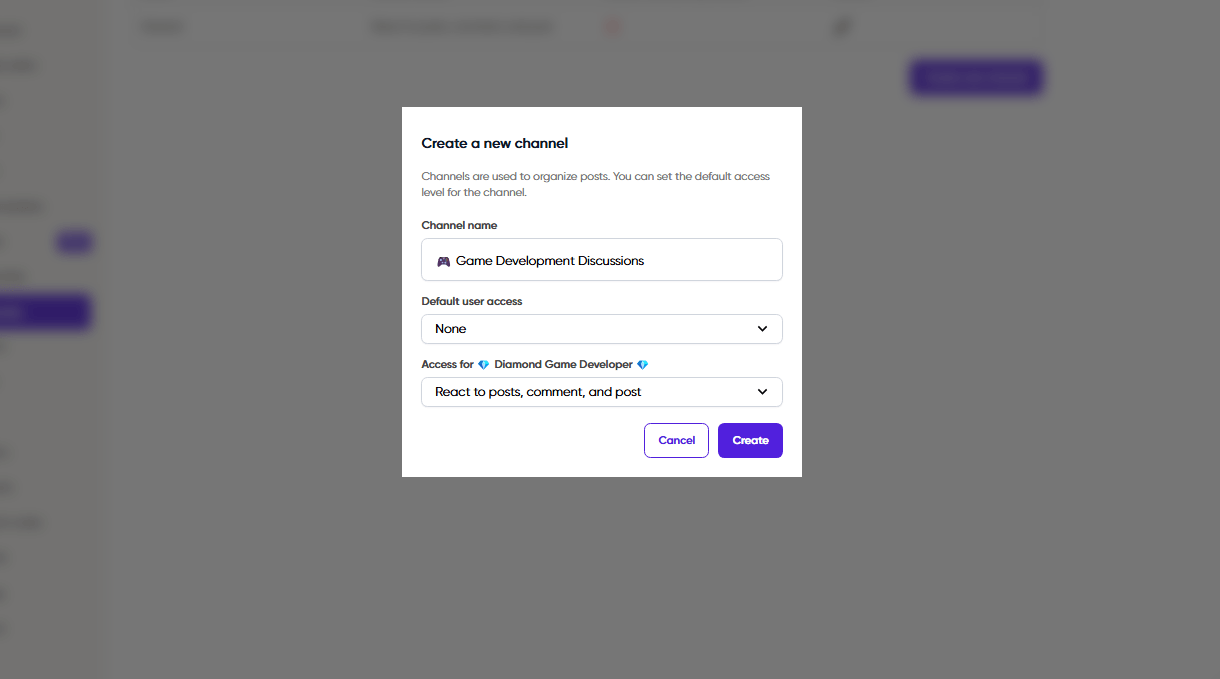
Task: Click the right diamond emoji after Diamond Game Developer
Action: (643, 365)
